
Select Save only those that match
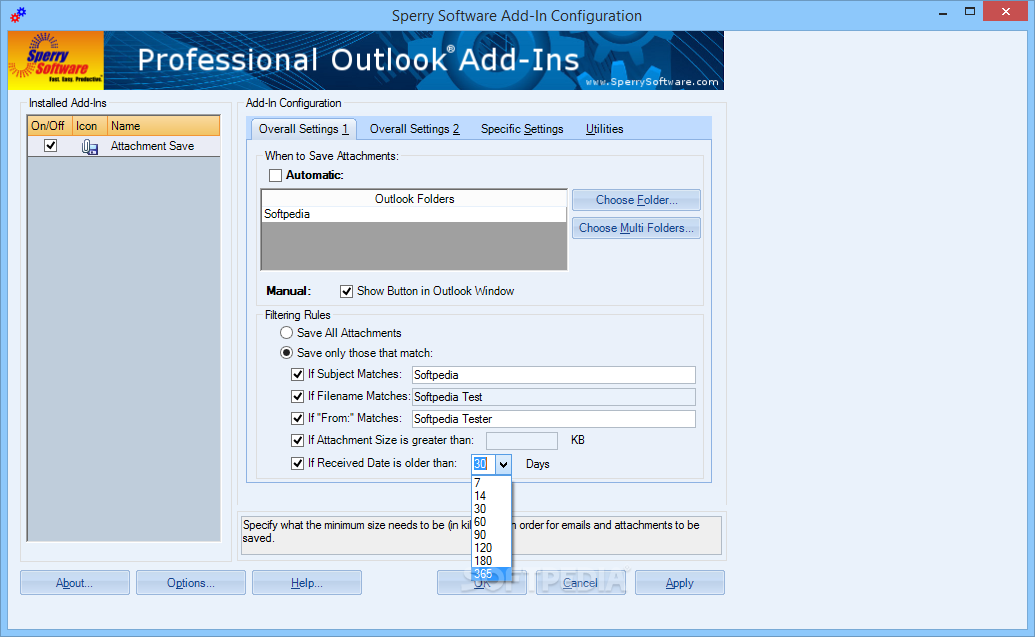click(286, 353)
